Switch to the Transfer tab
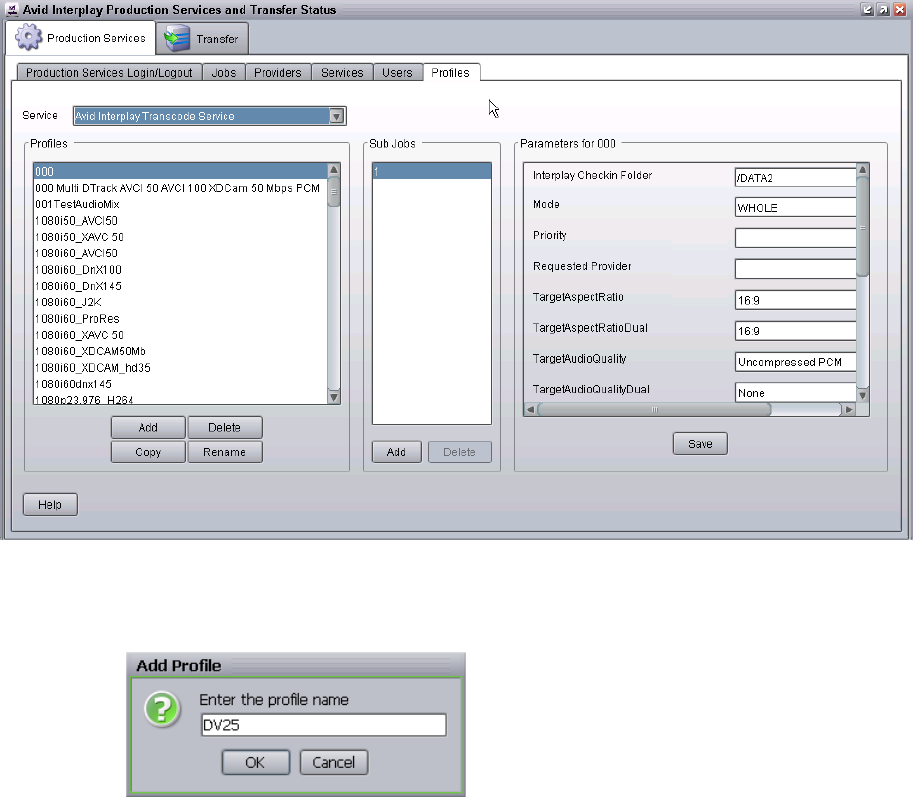The image size is (913, 797). coord(202,38)
